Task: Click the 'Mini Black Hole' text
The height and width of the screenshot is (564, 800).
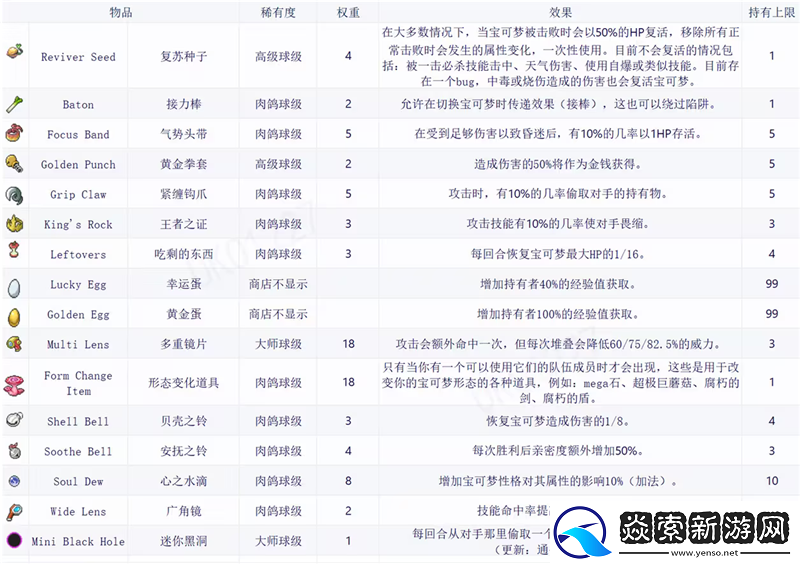Action: [x=78, y=541]
